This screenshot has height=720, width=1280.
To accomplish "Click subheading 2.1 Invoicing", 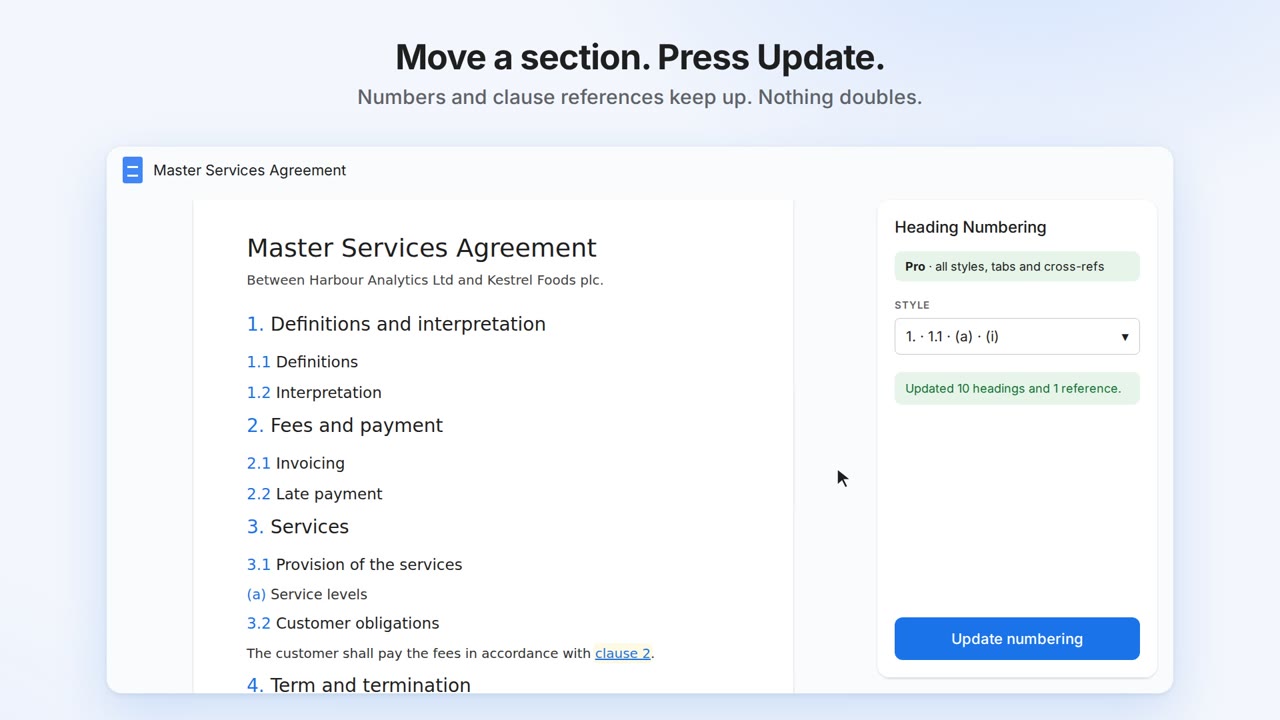I will (x=296, y=463).
